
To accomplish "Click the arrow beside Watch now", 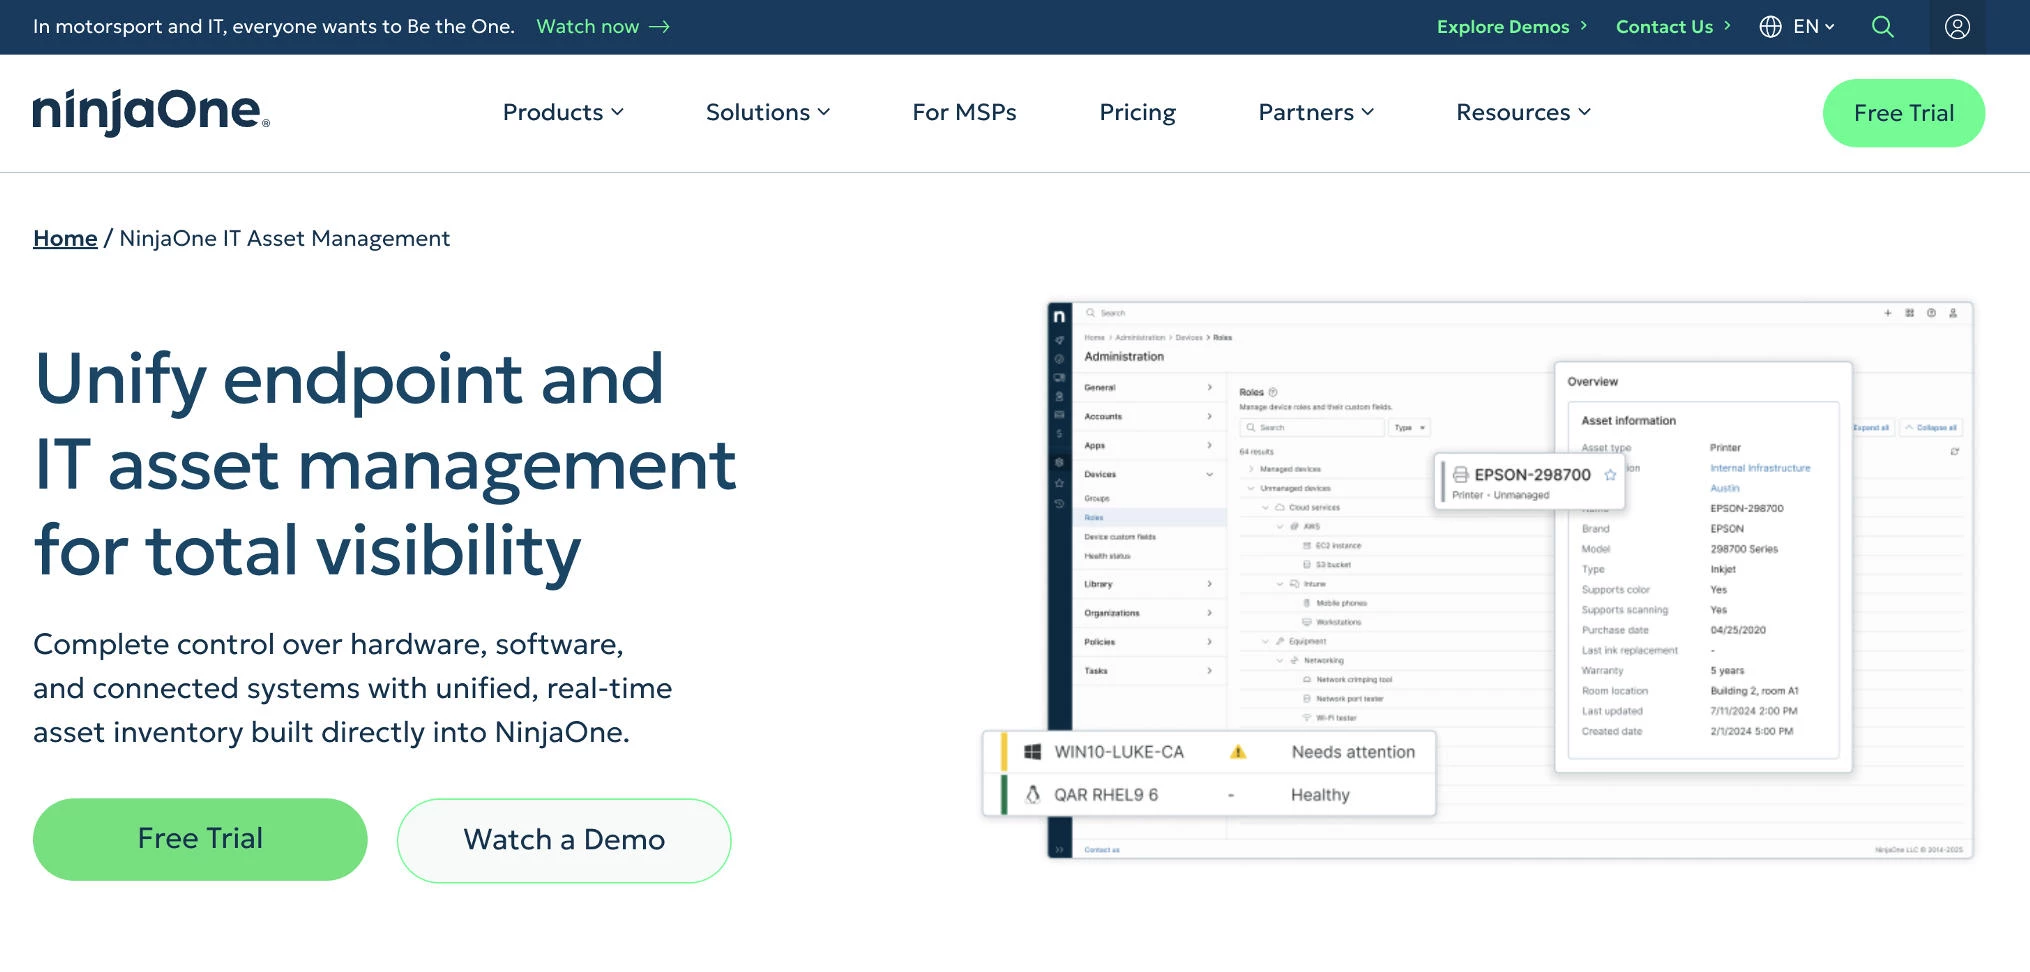I will click(x=659, y=27).
